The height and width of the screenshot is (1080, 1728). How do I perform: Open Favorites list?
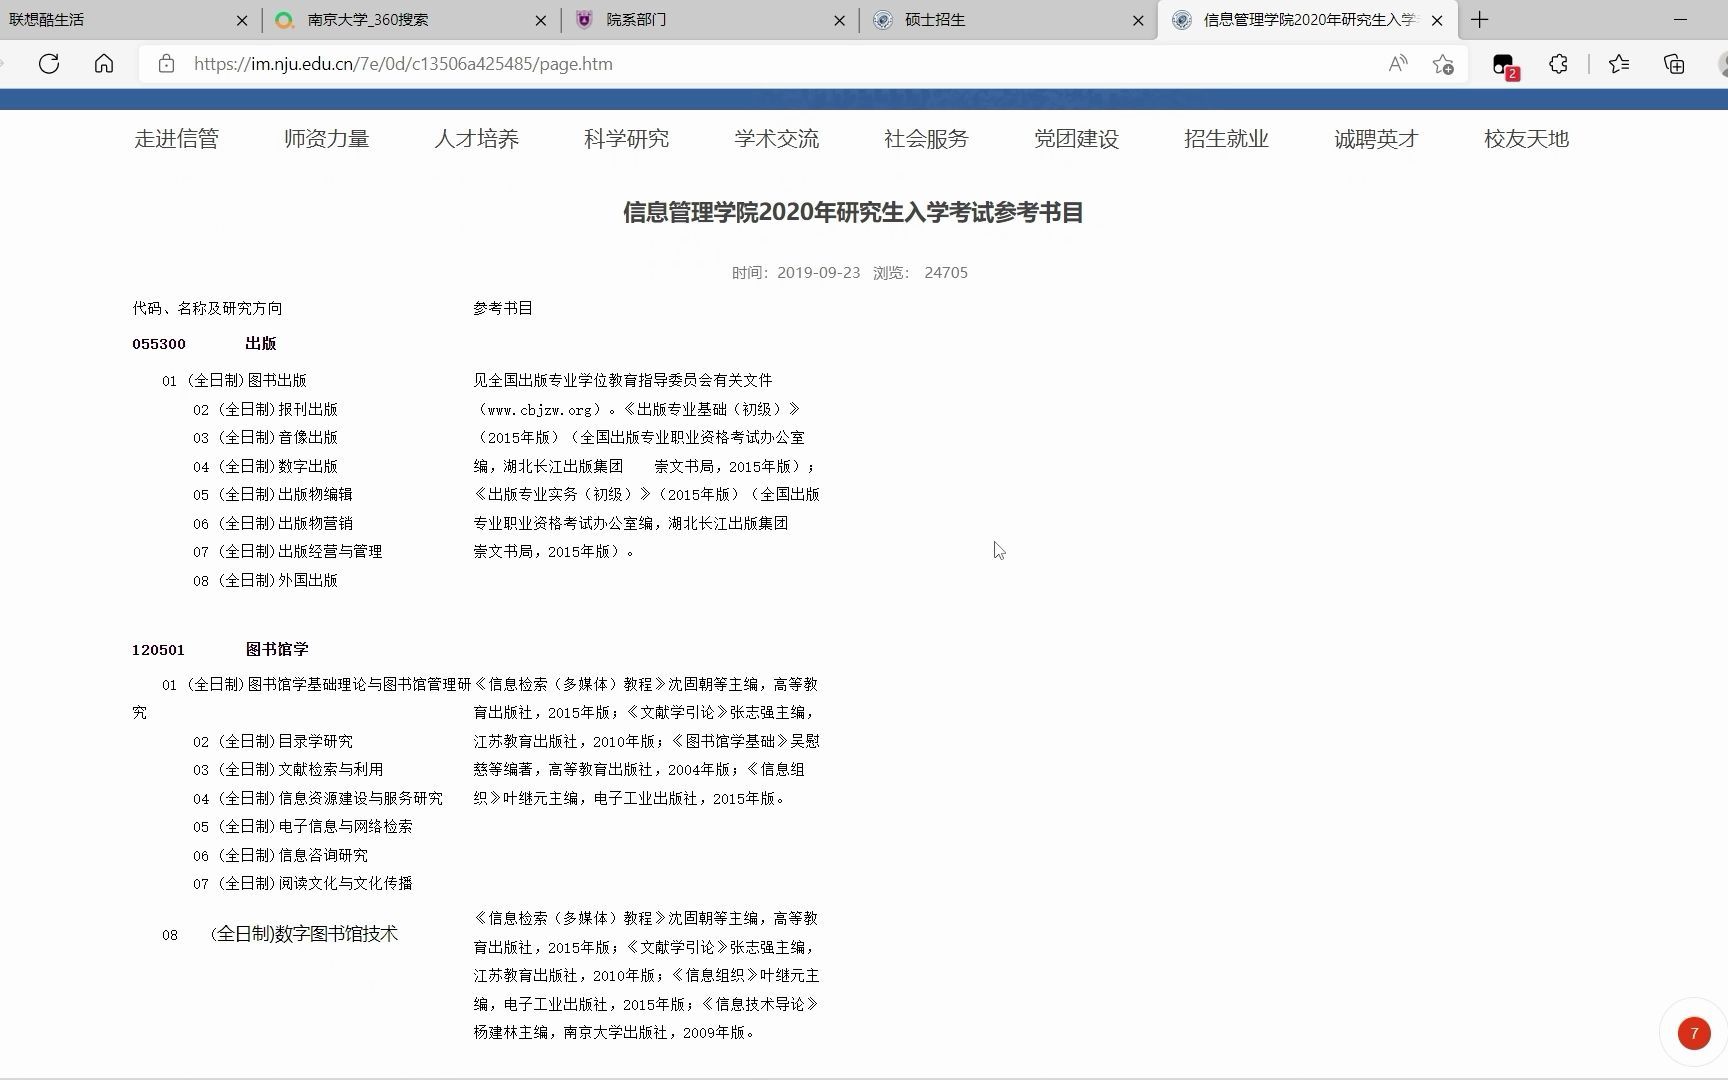click(x=1619, y=64)
